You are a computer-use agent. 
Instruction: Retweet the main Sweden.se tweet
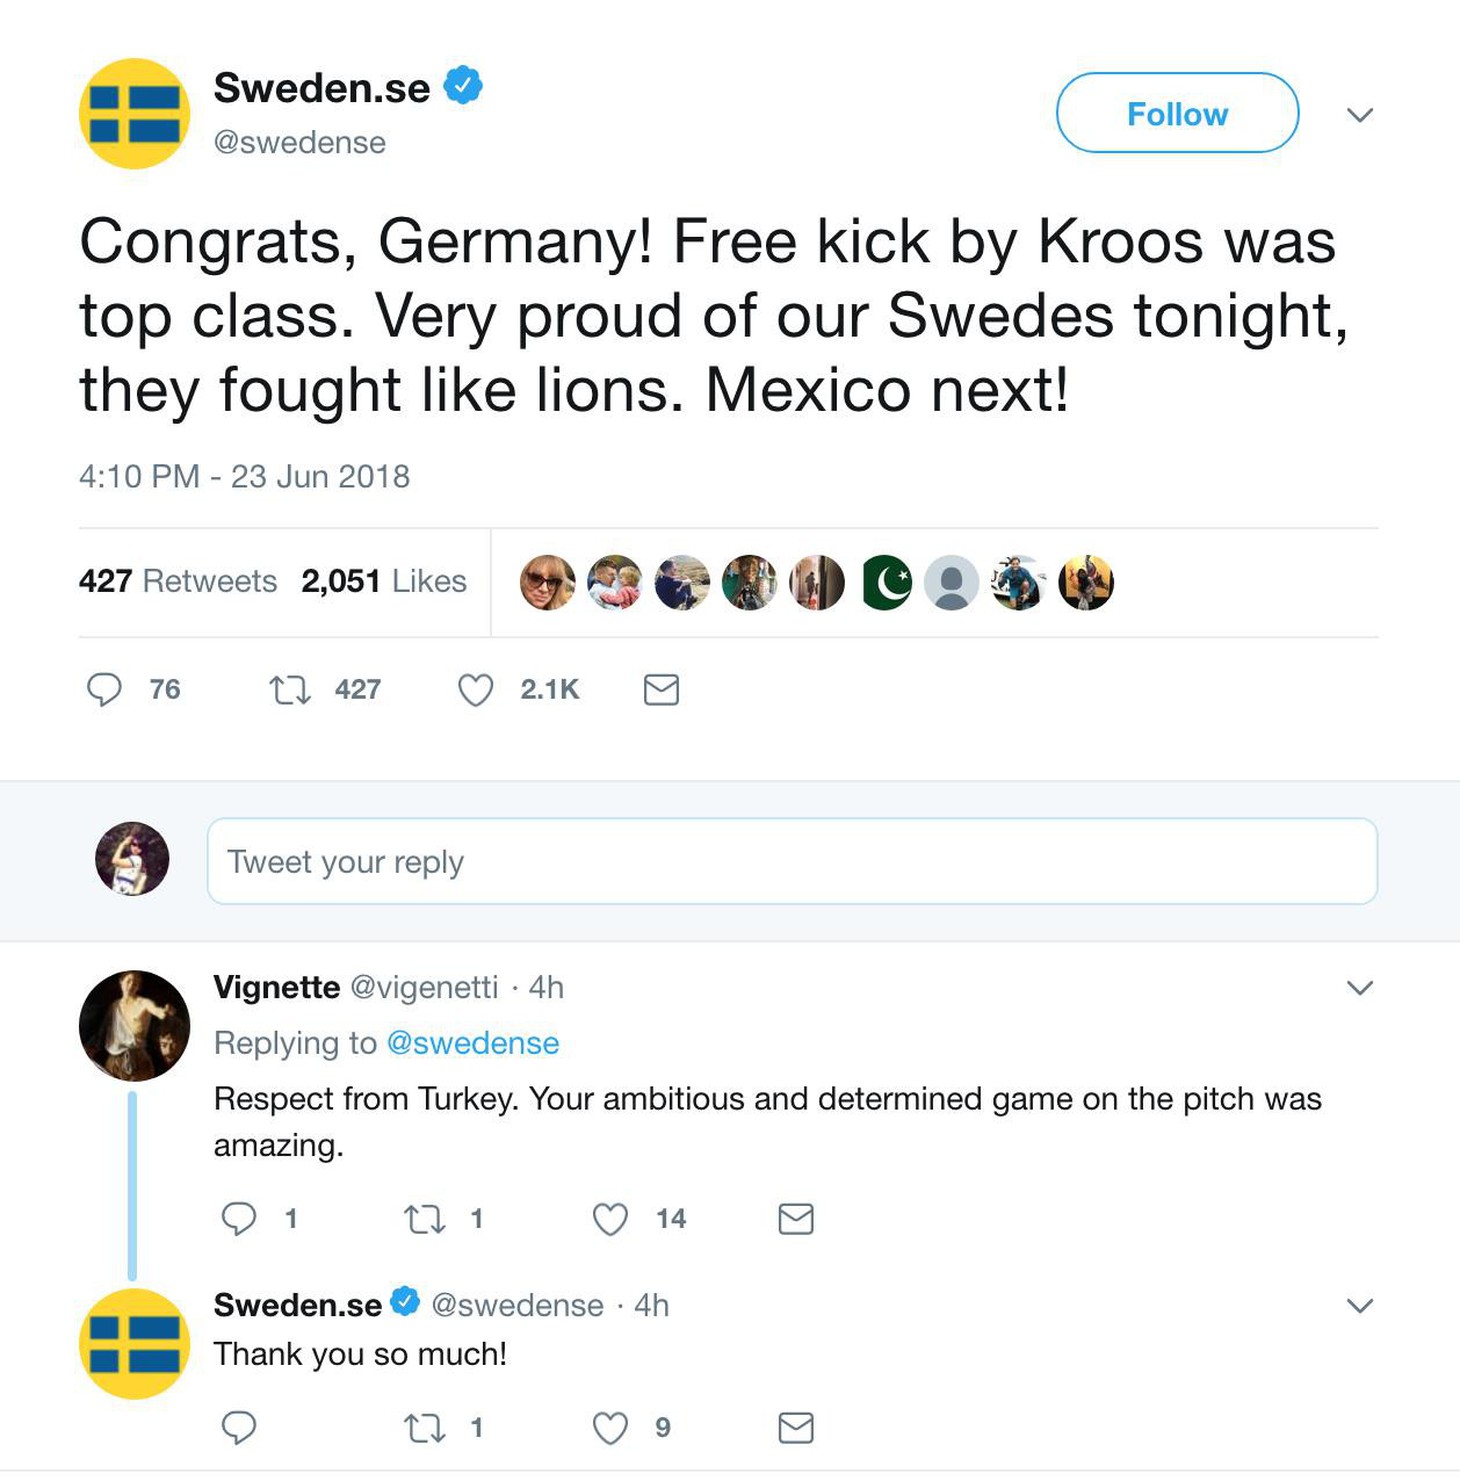click(290, 690)
